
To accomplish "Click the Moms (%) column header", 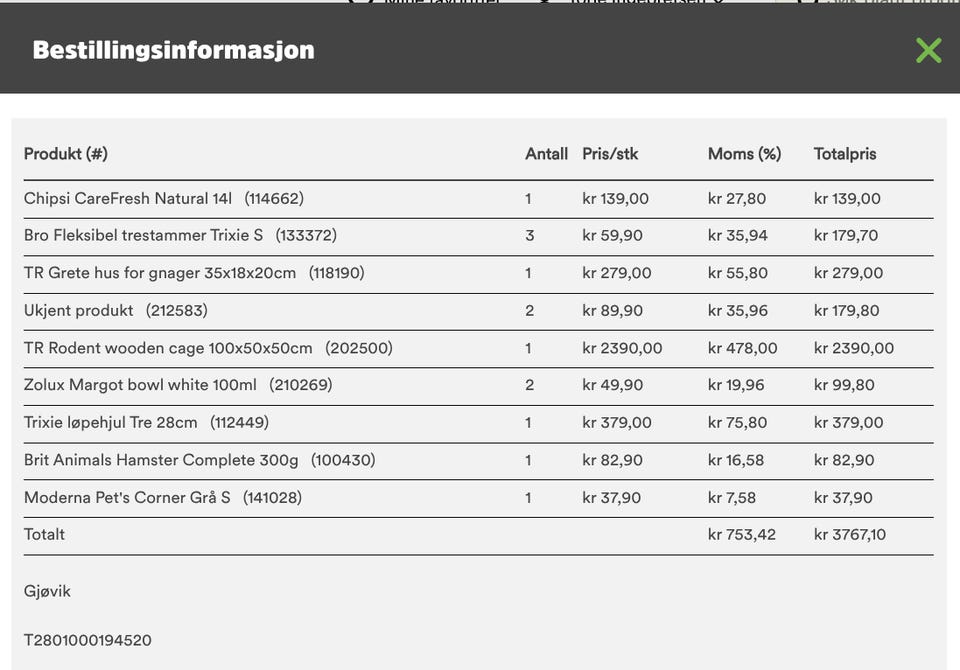I will (x=744, y=154).
